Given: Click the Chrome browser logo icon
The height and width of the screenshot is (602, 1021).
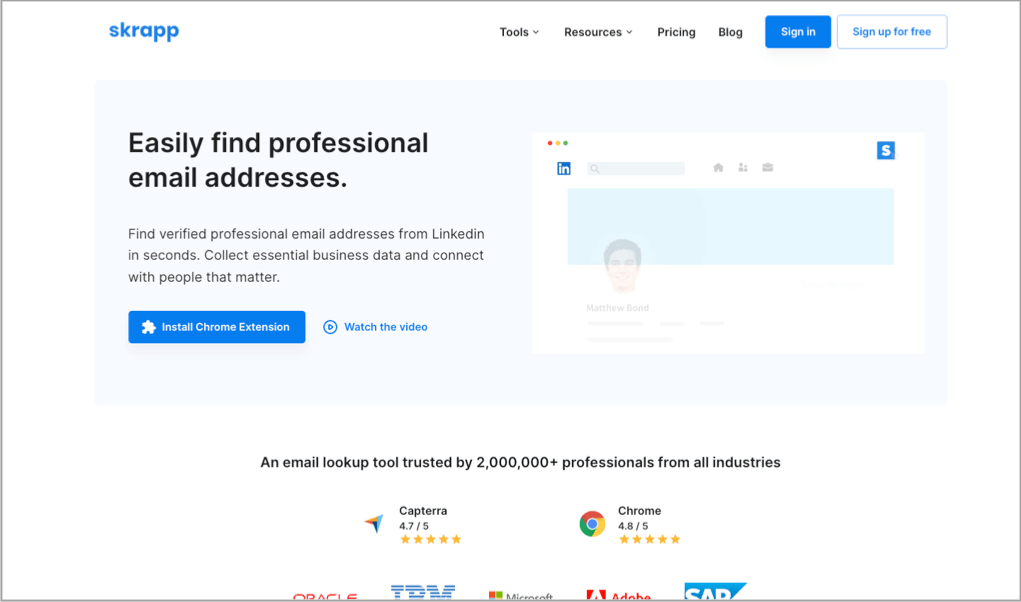Looking at the screenshot, I should click(592, 523).
